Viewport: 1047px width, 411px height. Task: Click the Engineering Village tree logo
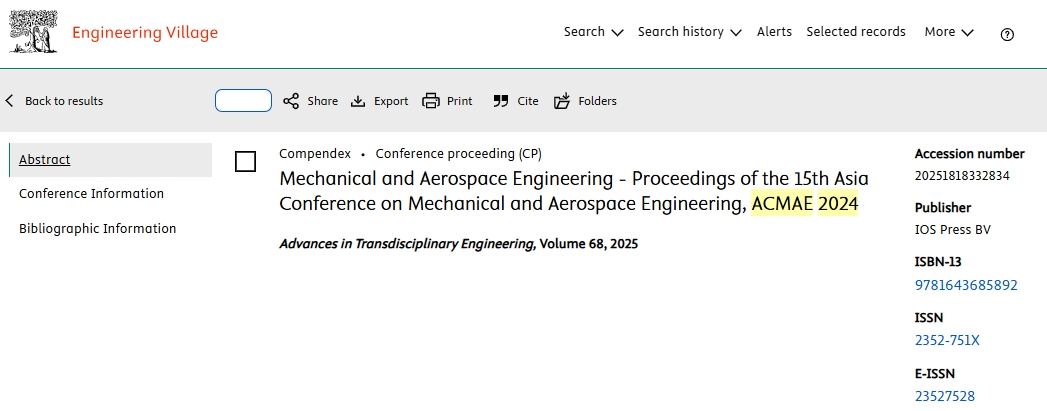(33, 32)
